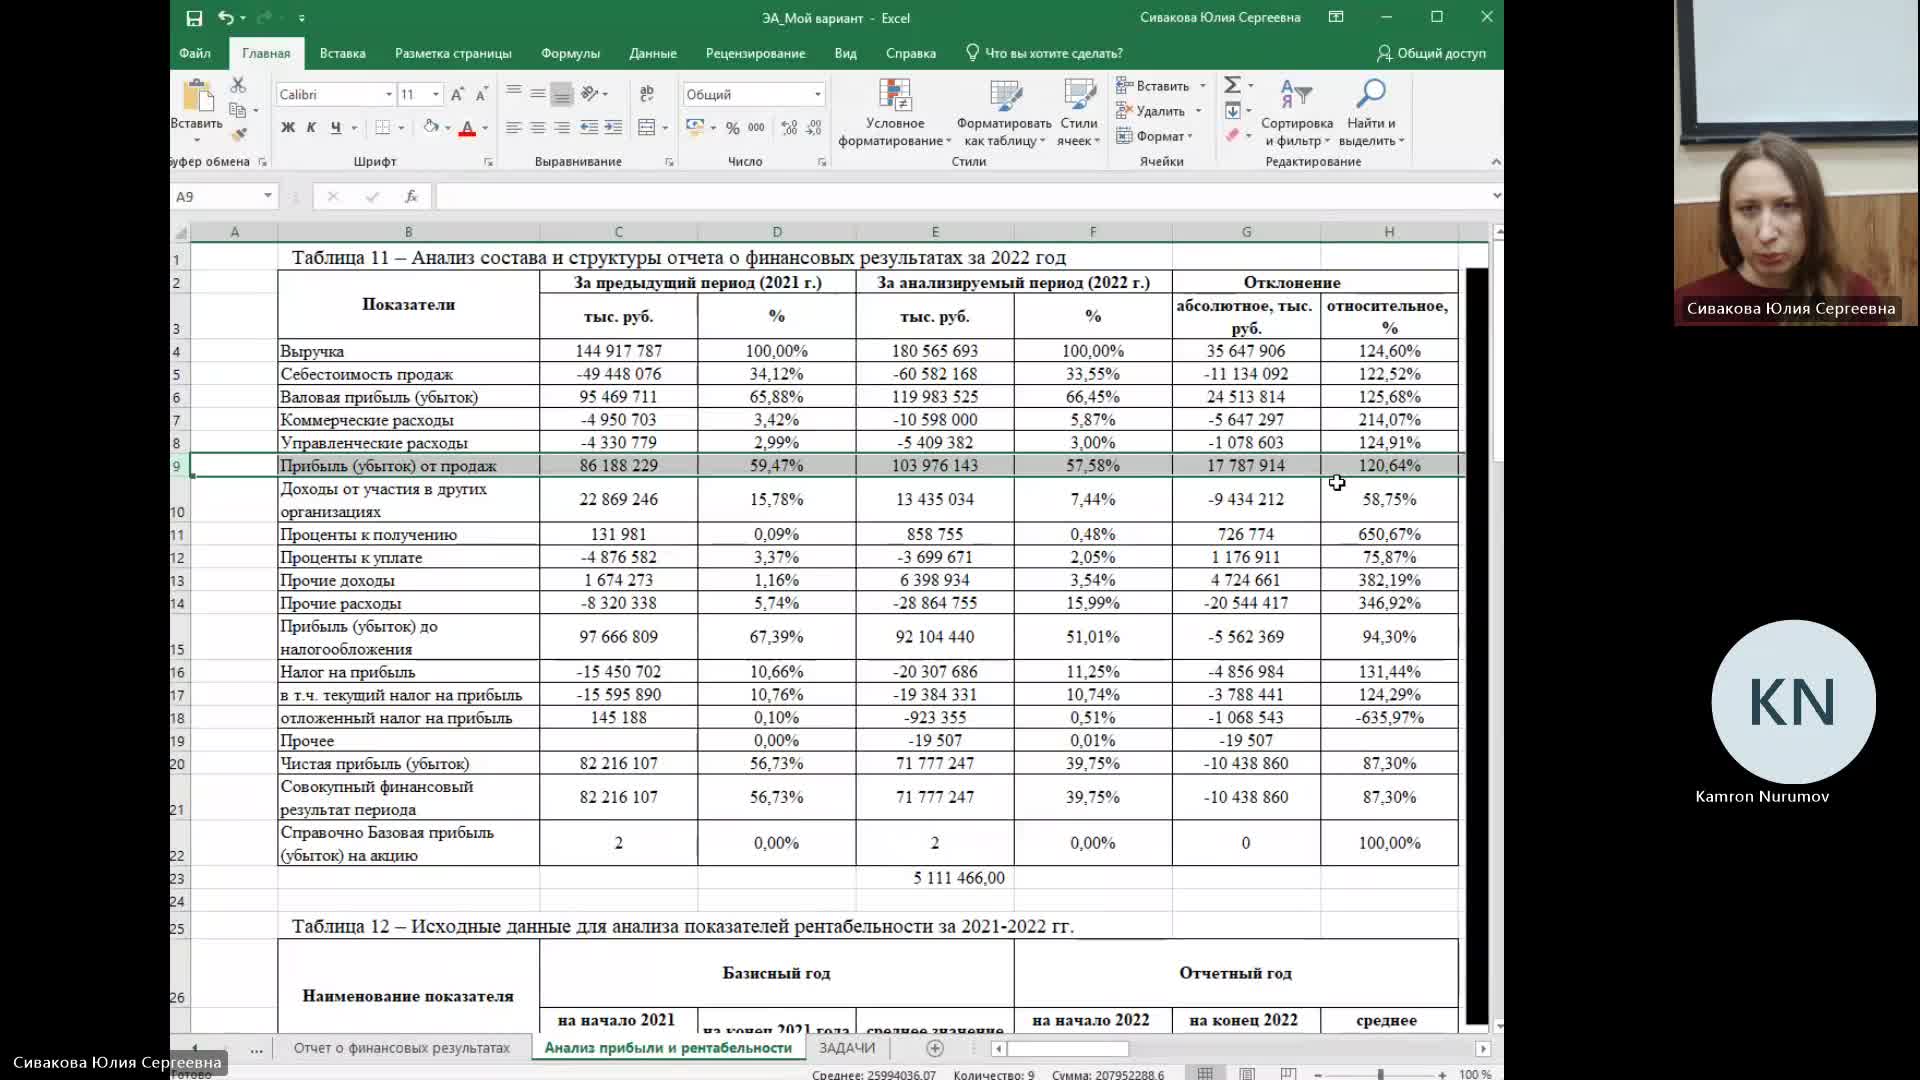Click the AutoSum sigma icon

click(x=1233, y=85)
